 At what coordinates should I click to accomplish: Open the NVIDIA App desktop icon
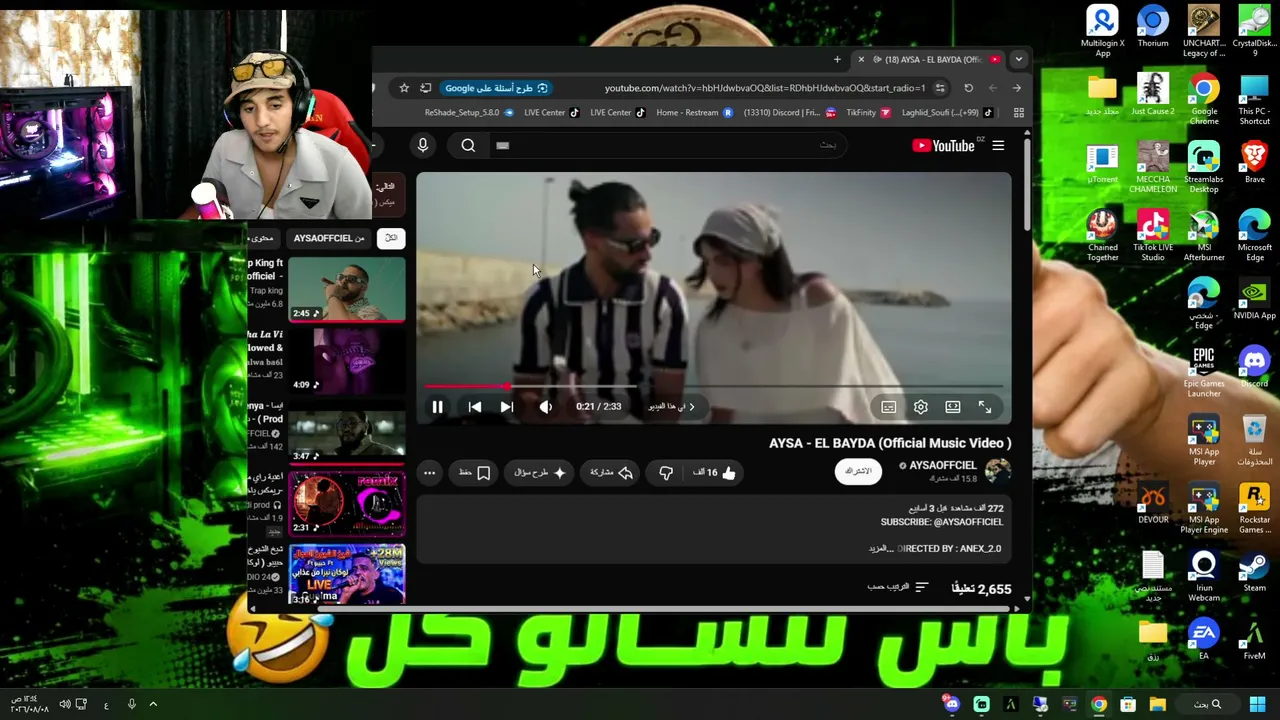point(1254,299)
